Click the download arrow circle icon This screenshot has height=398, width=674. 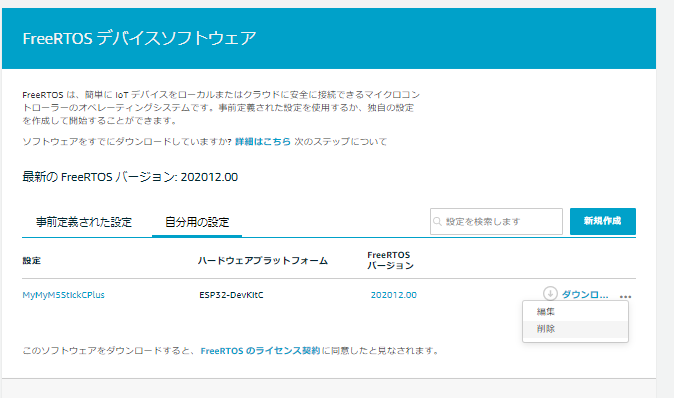(550, 294)
